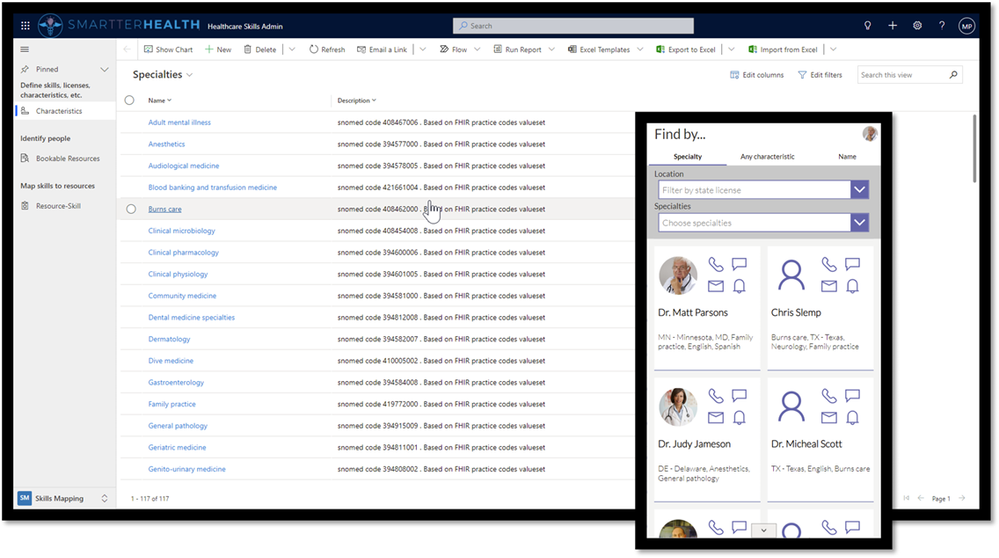Image resolution: width=999 pixels, height=558 pixels.
Task: Email Dr. Micheal Scott via envelope icon
Action: pyautogui.click(x=828, y=418)
